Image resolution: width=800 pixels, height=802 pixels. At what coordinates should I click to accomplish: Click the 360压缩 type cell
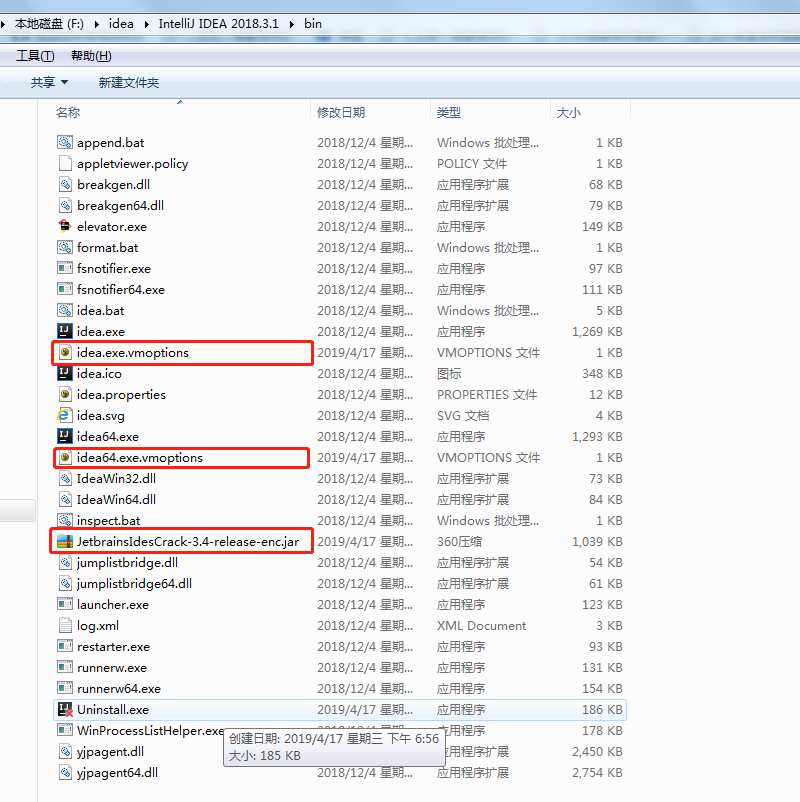pos(459,542)
